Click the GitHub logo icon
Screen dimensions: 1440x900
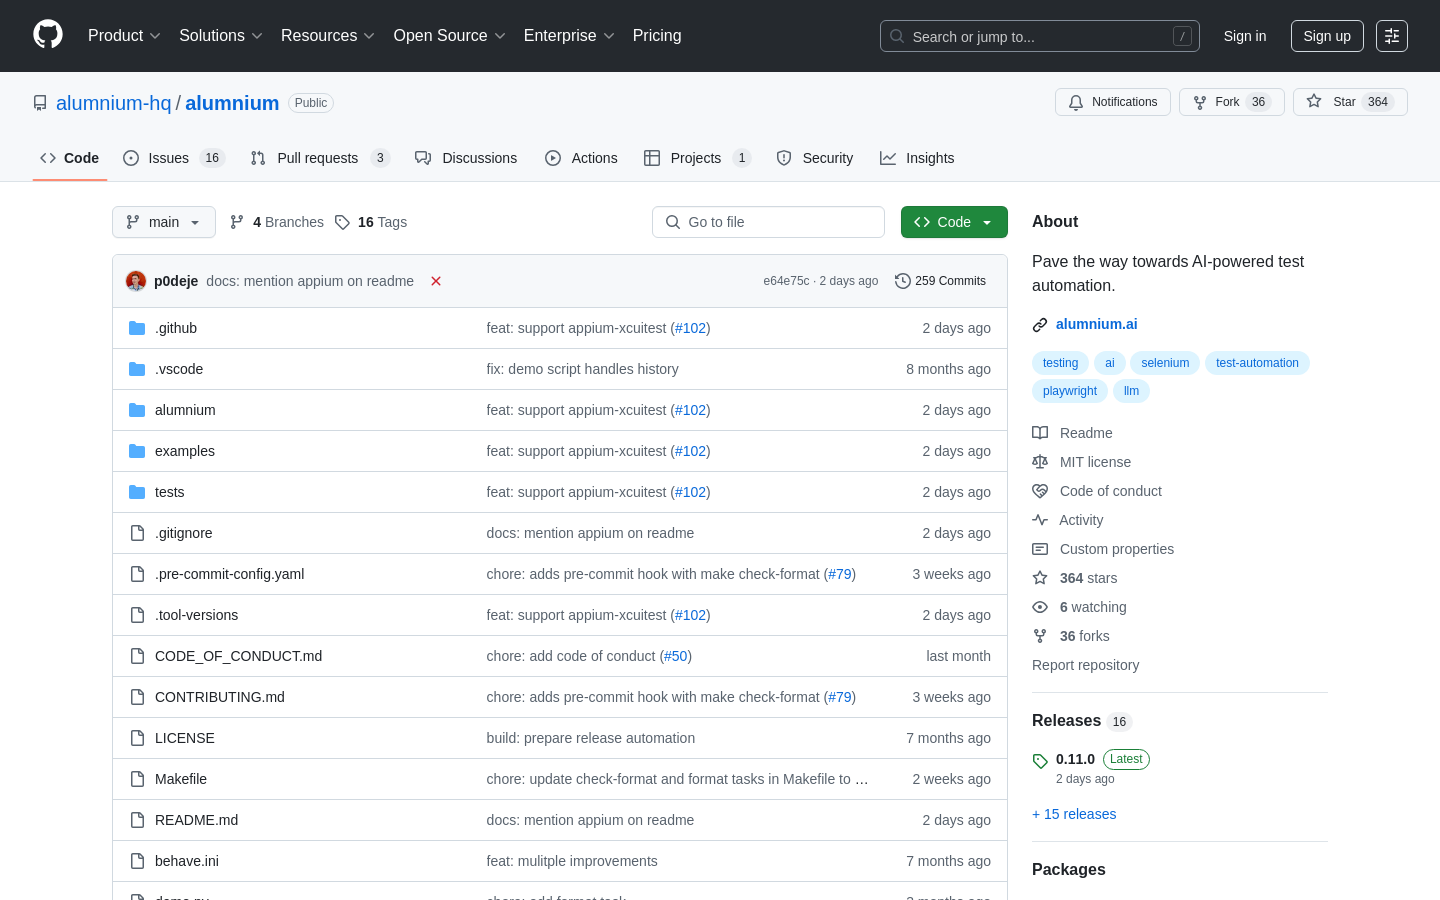(x=48, y=35)
